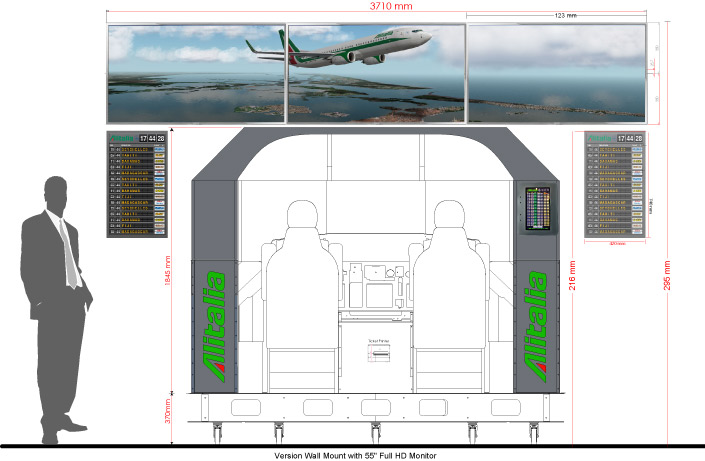The width and height of the screenshot is (705, 461).
Task: Click the 216 mm vertical dimension label
Action: coord(572,275)
